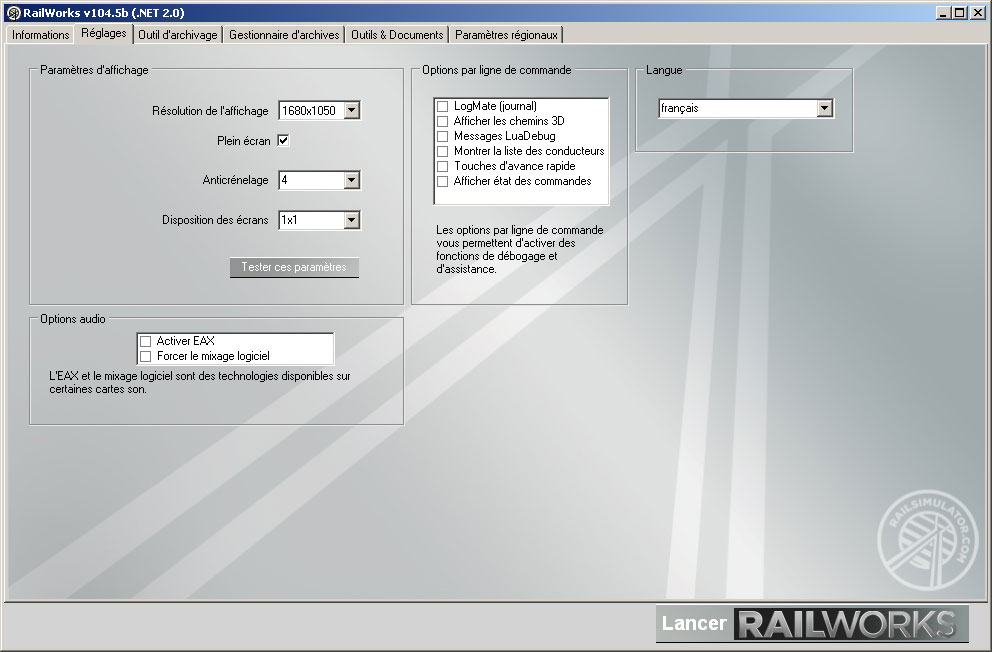Open the Langue français dropdown
The width and height of the screenshot is (992, 652).
[824, 108]
